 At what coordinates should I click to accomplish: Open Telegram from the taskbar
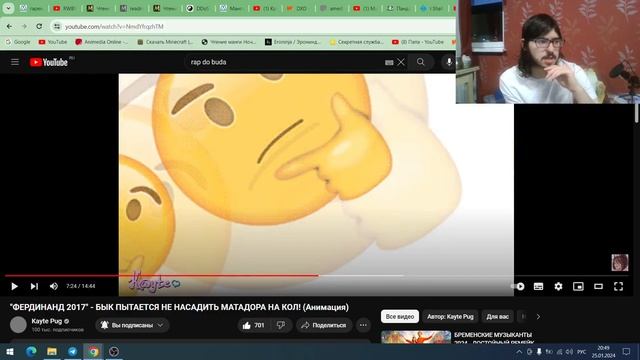point(73,351)
